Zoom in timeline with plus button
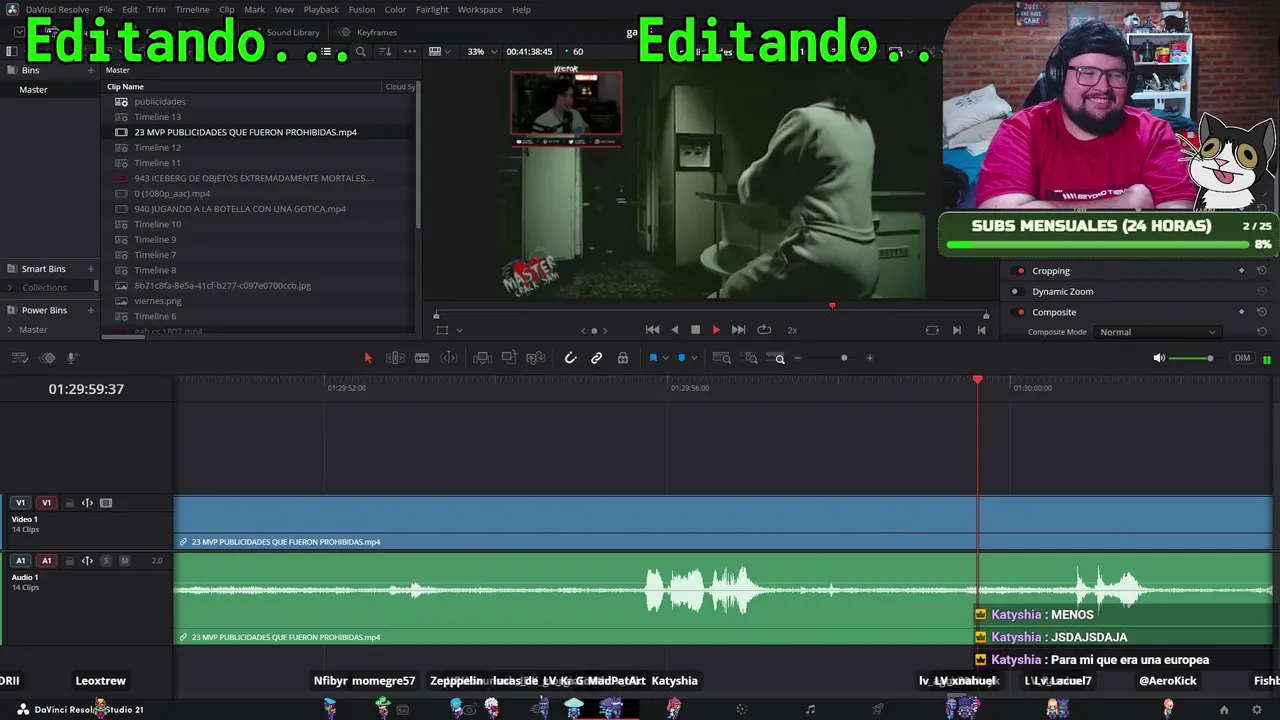This screenshot has width=1280, height=720. click(x=870, y=358)
